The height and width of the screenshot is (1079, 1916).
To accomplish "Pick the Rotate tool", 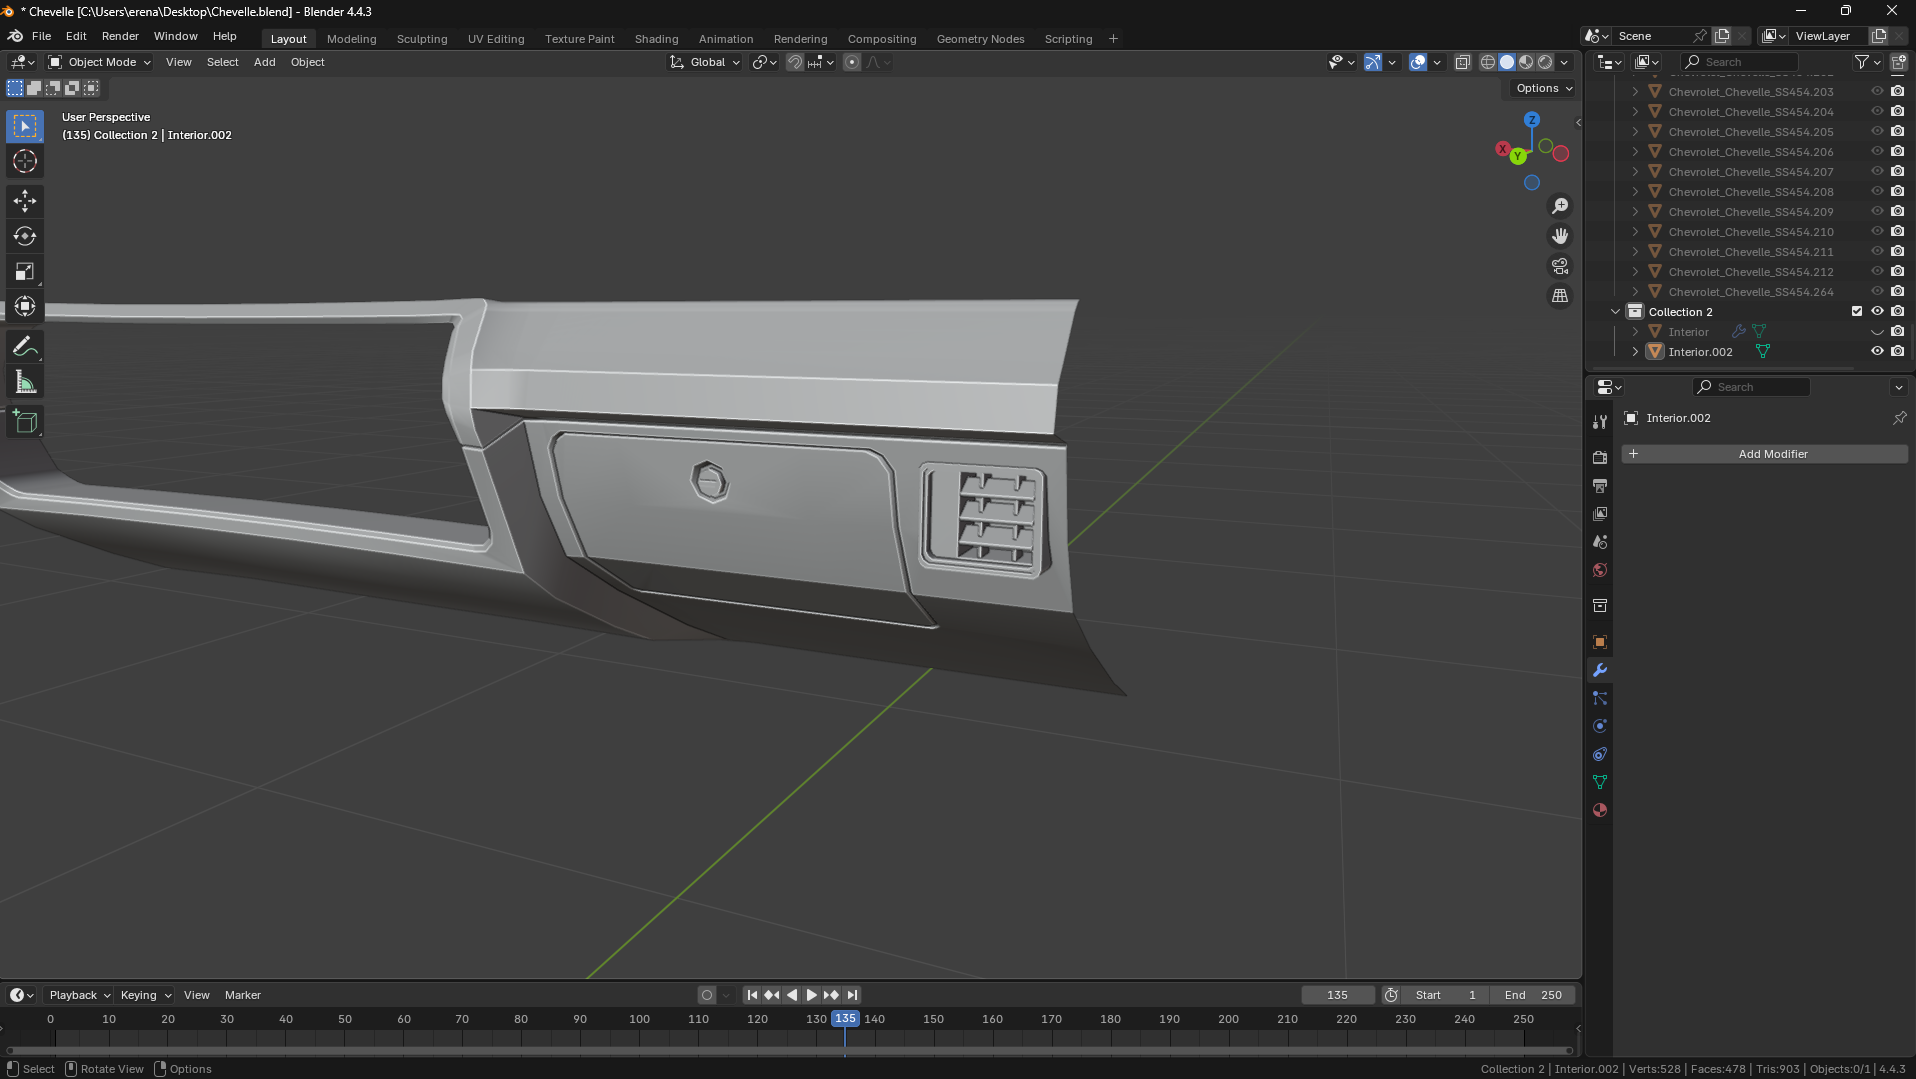I will coord(25,236).
